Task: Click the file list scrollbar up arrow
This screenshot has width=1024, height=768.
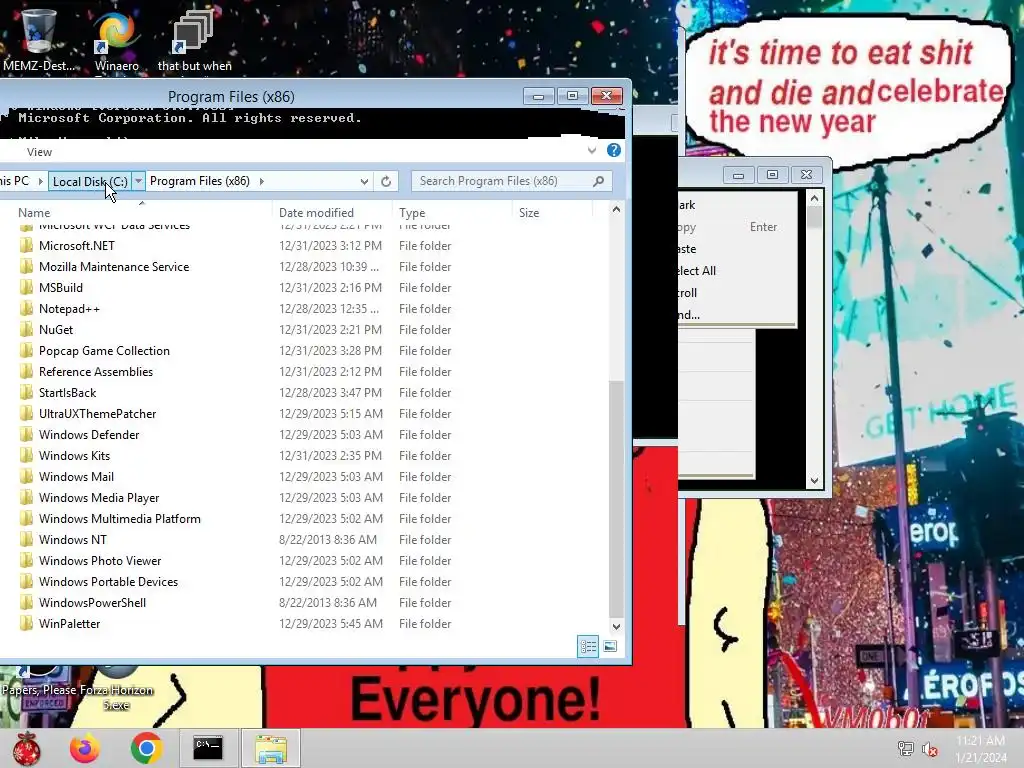Action: pos(616,210)
